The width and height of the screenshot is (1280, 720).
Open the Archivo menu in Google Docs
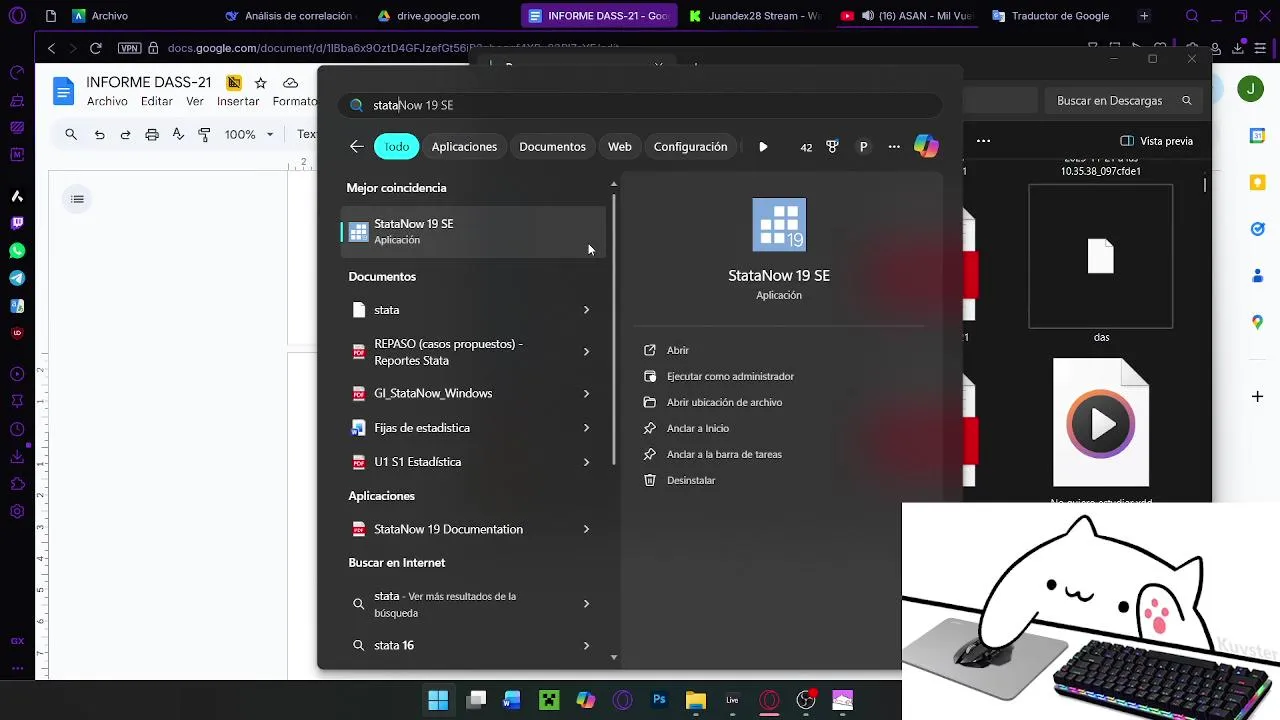[107, 102]
